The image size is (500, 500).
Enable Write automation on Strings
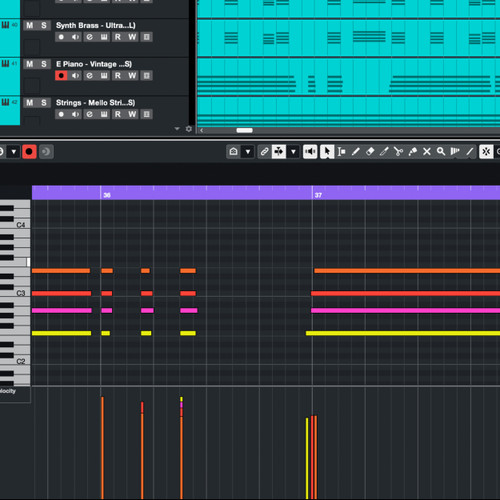coord(132,114)
